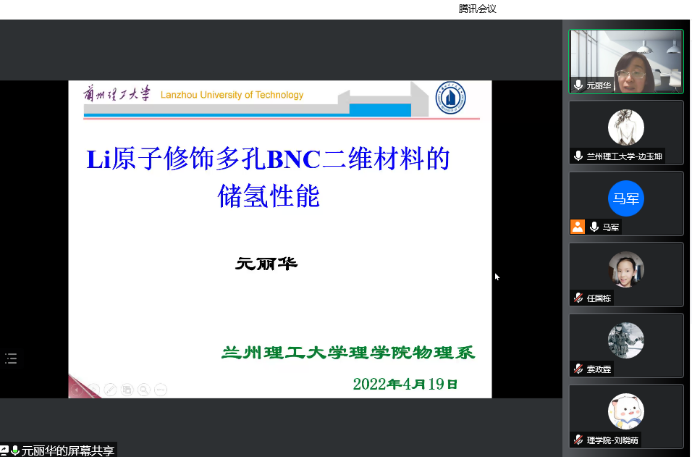Open the see-all-slides grid icon
The image size is (693, 457).
(x=127, y=388)
